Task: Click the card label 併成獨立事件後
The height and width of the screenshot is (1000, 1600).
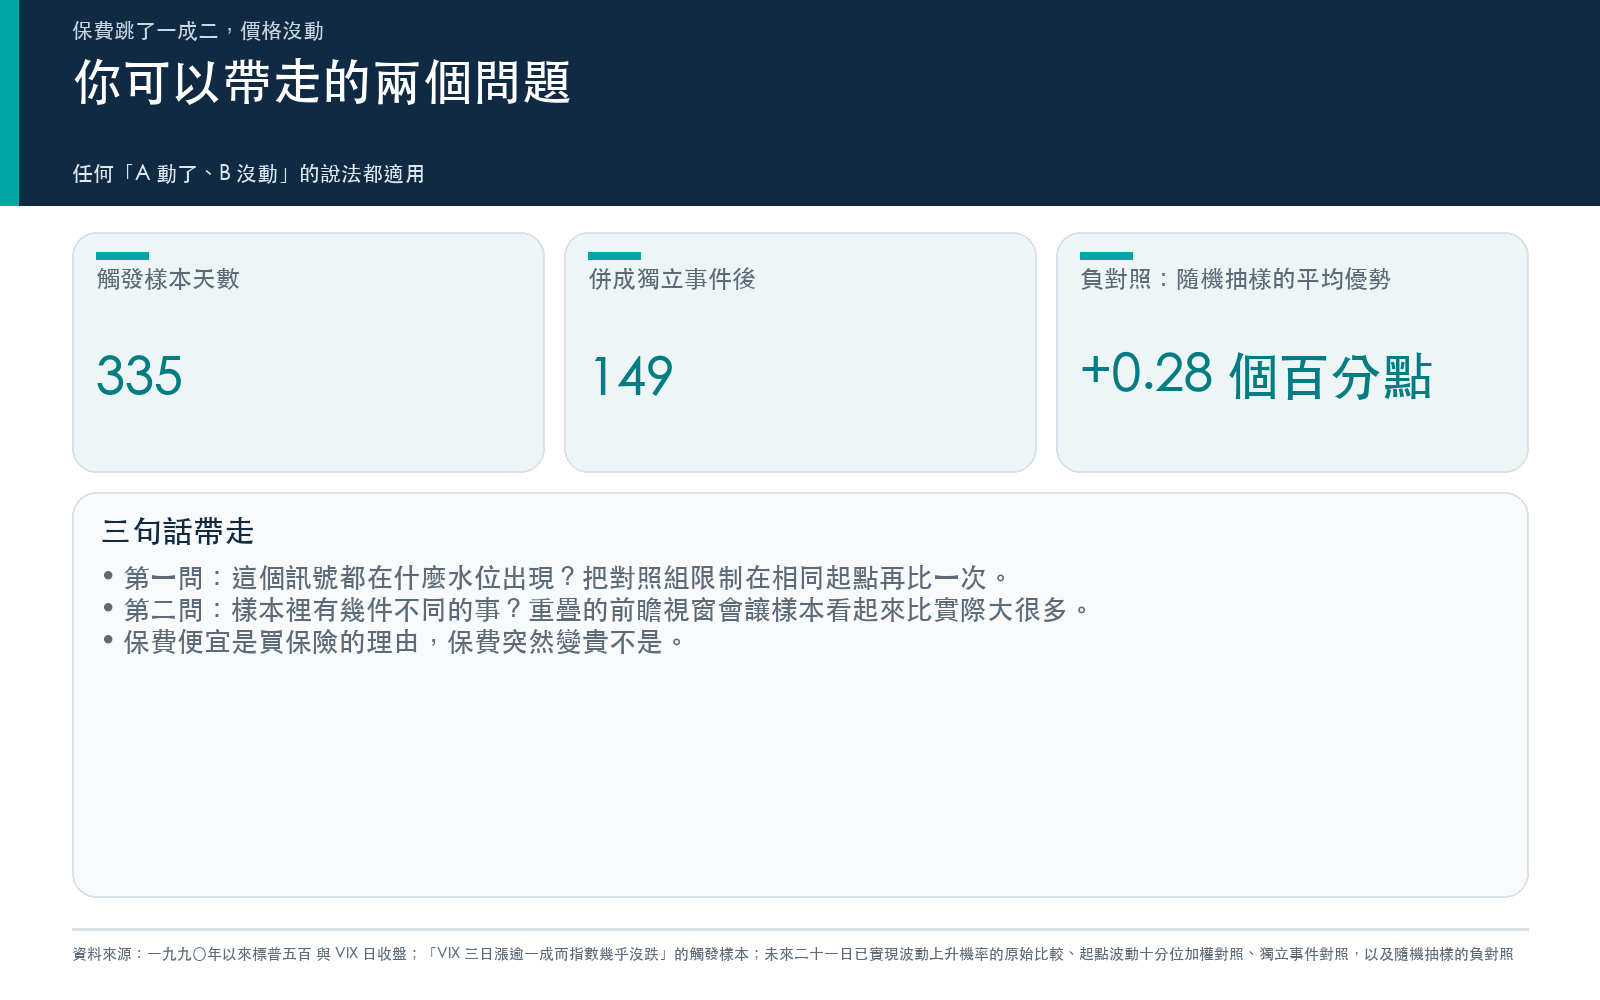Action: click(672, 279)
